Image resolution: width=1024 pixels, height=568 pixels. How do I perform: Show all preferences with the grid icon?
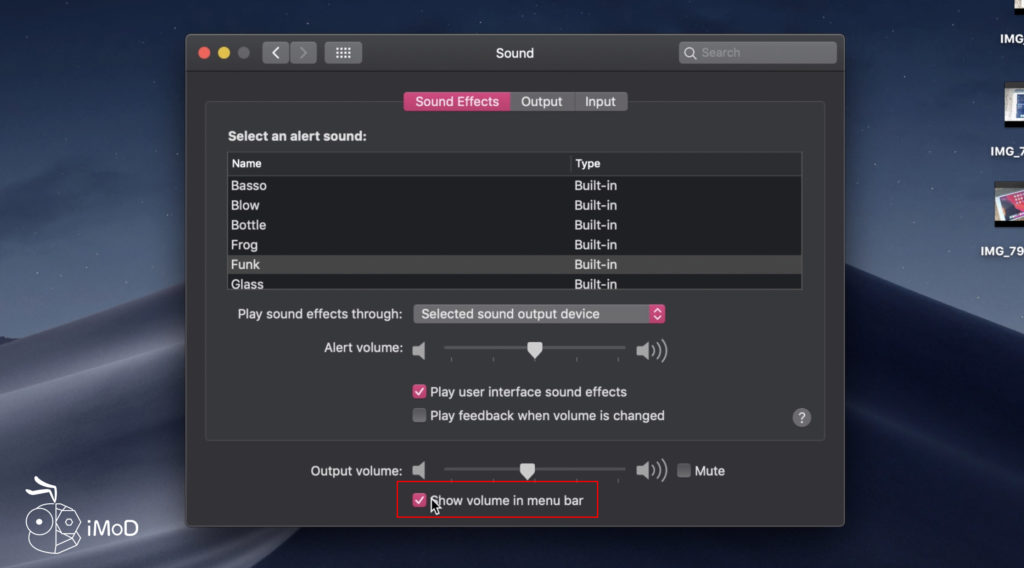pyautogui.click(x=344, y=53)
